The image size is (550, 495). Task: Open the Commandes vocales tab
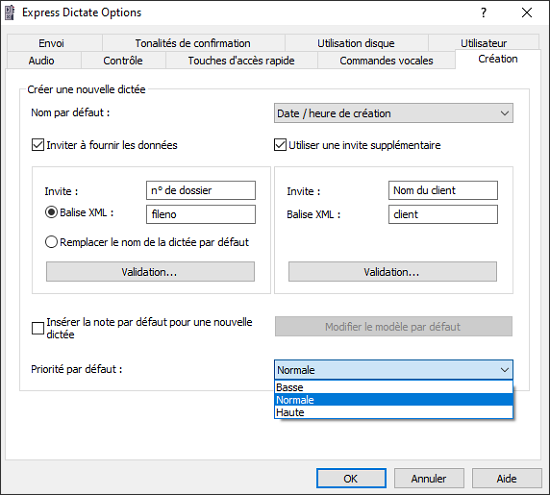[386, 61]
